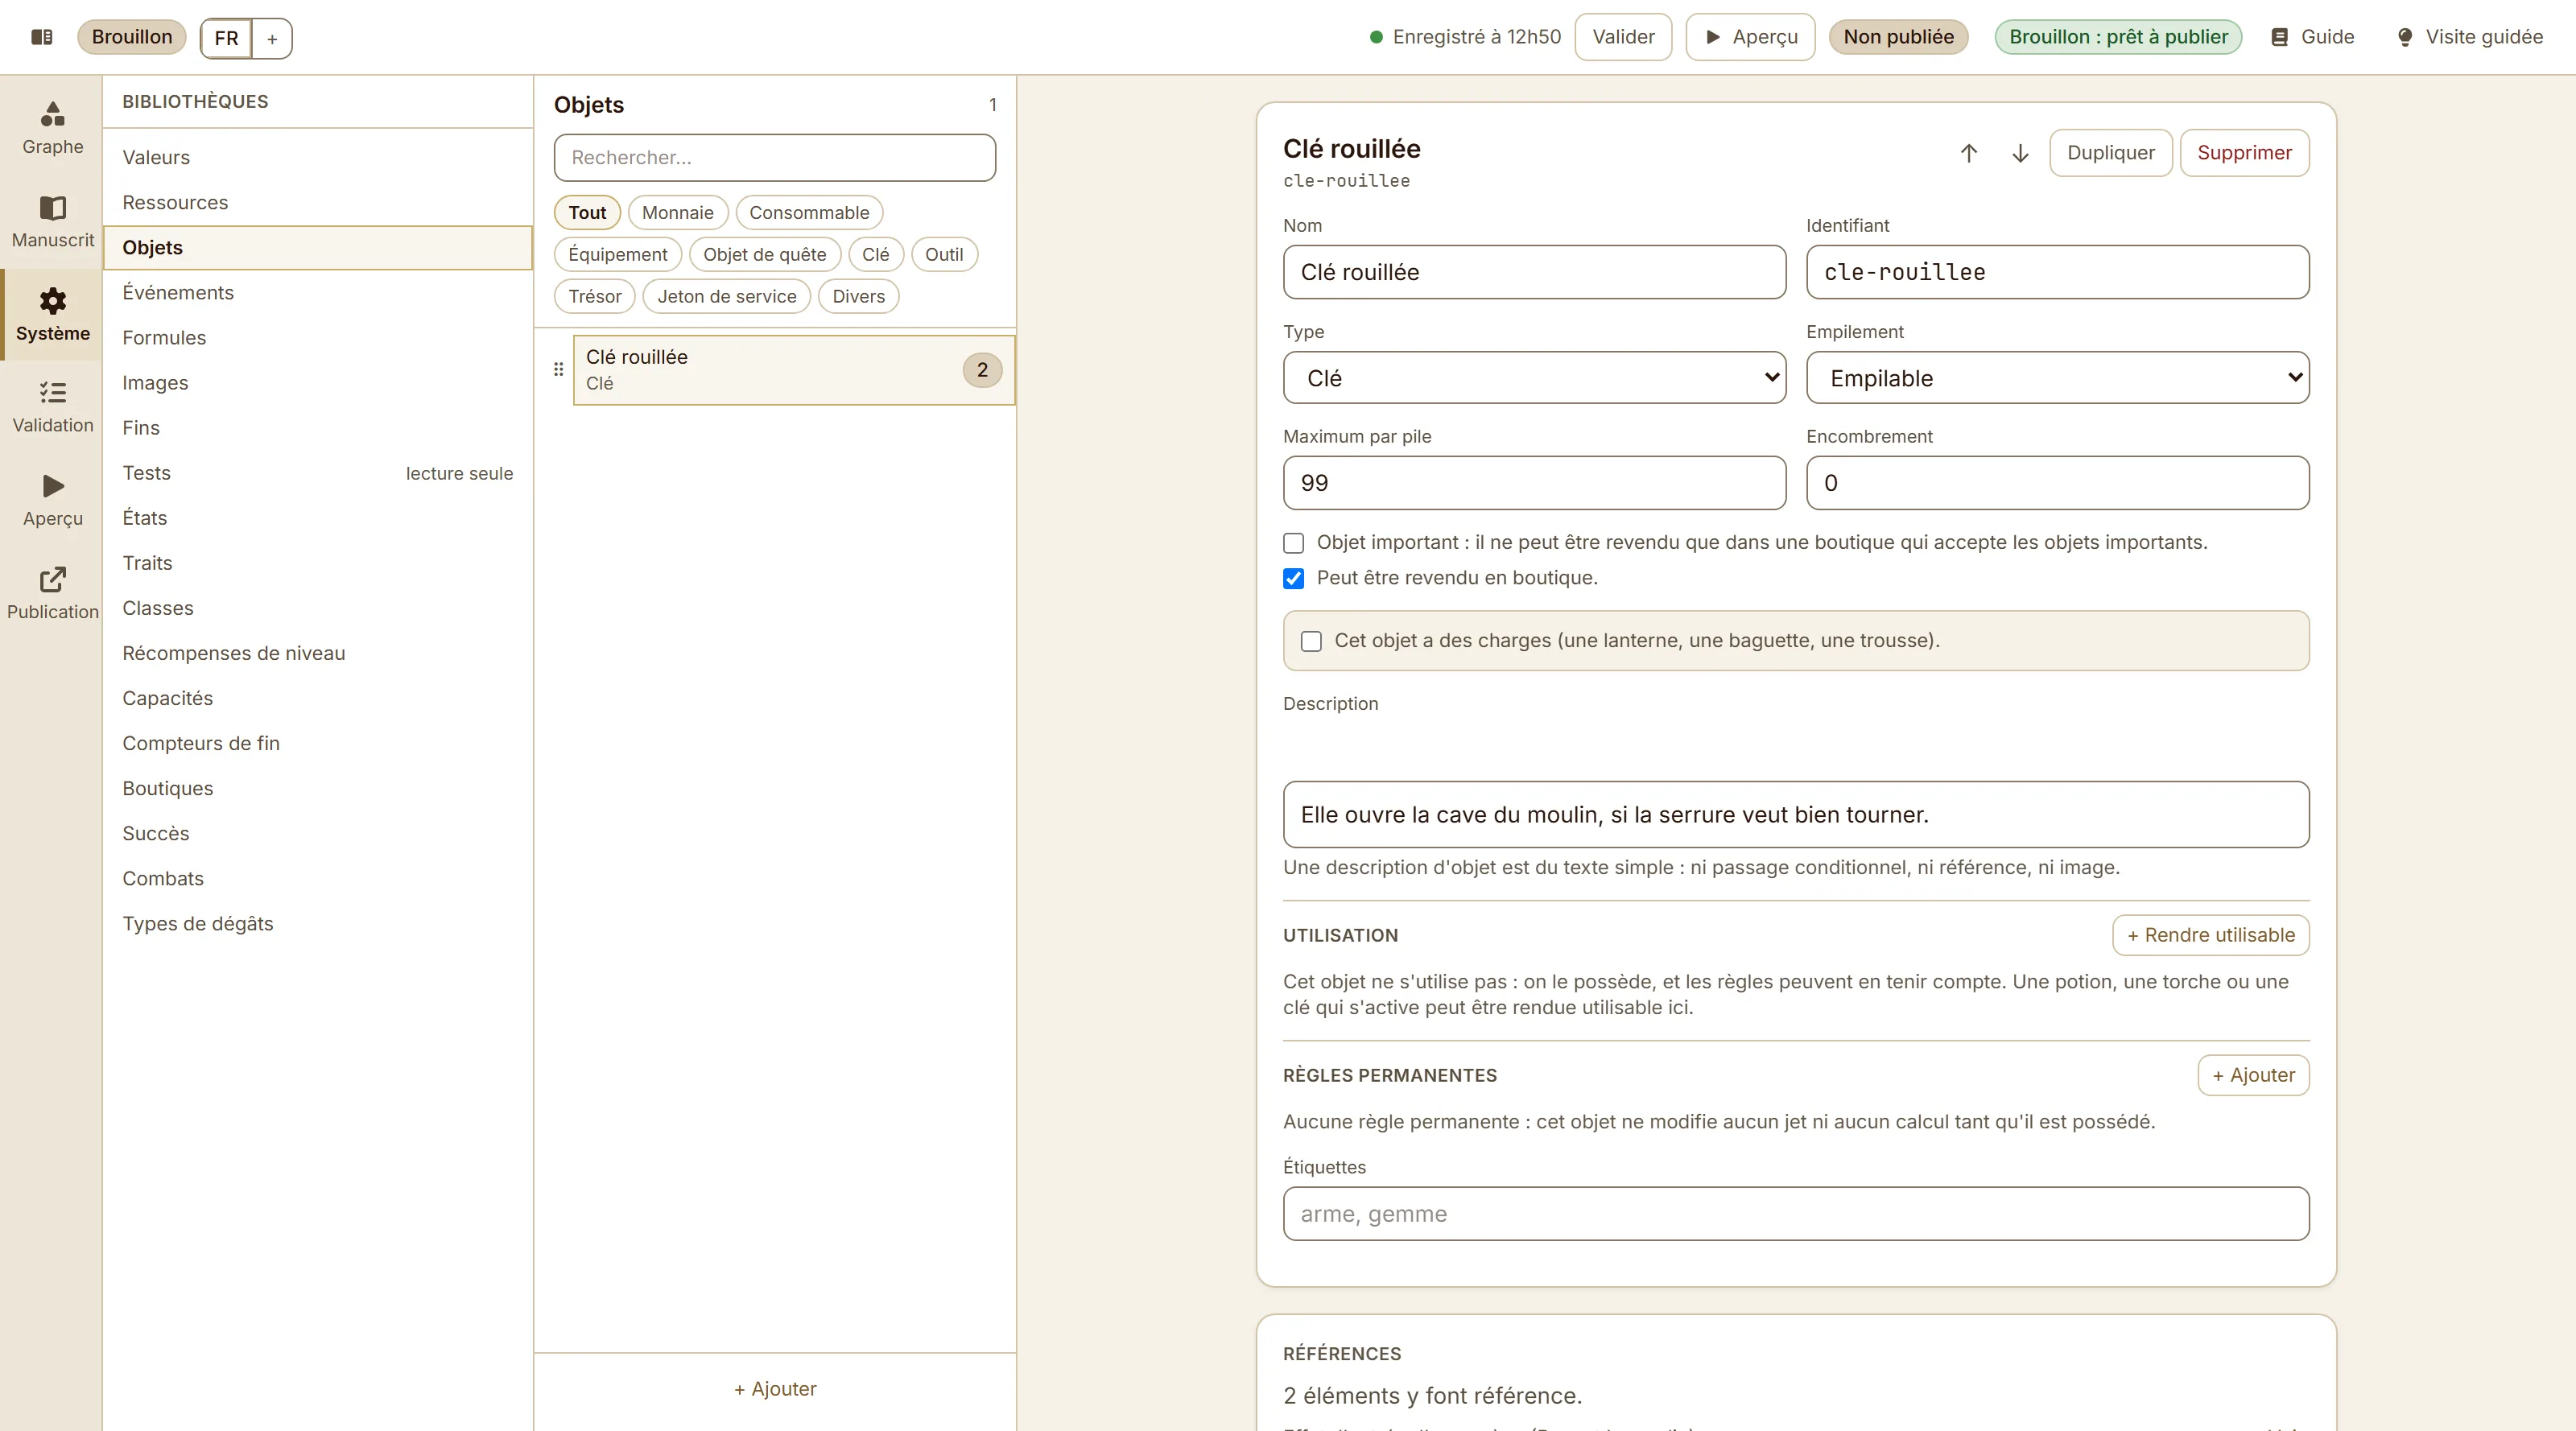Open the Validation checklist section

pyautogui.click(x=52, y=407)
